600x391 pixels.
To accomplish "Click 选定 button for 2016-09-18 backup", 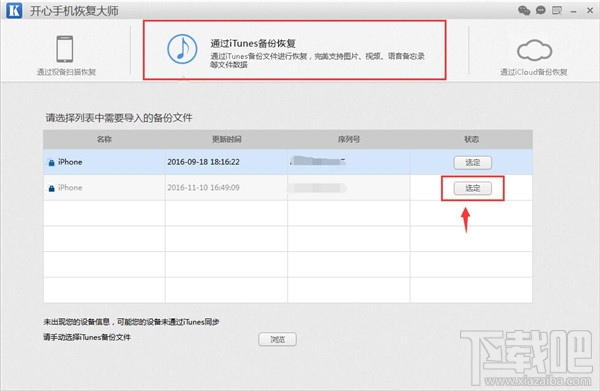I will (x=473, y=163).
